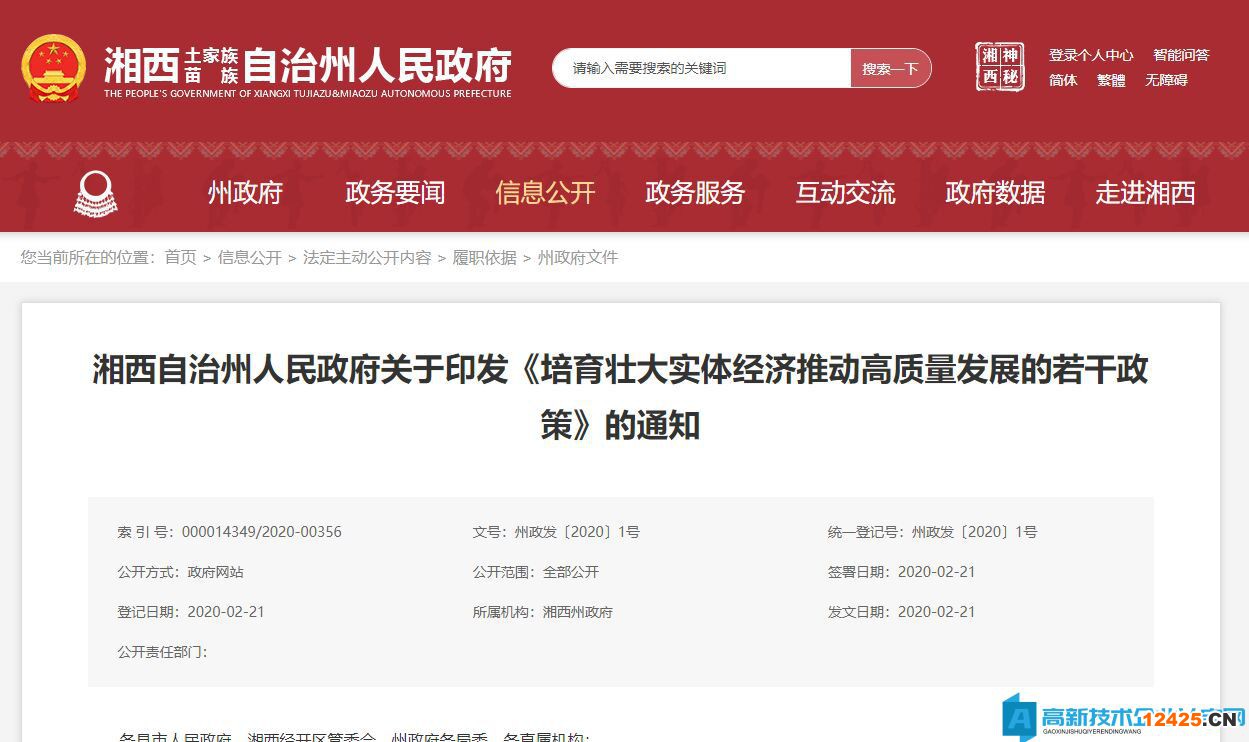This screenshot has width=1249, height=742.
Task: Open the 互动交流 section
Action: 845,193
